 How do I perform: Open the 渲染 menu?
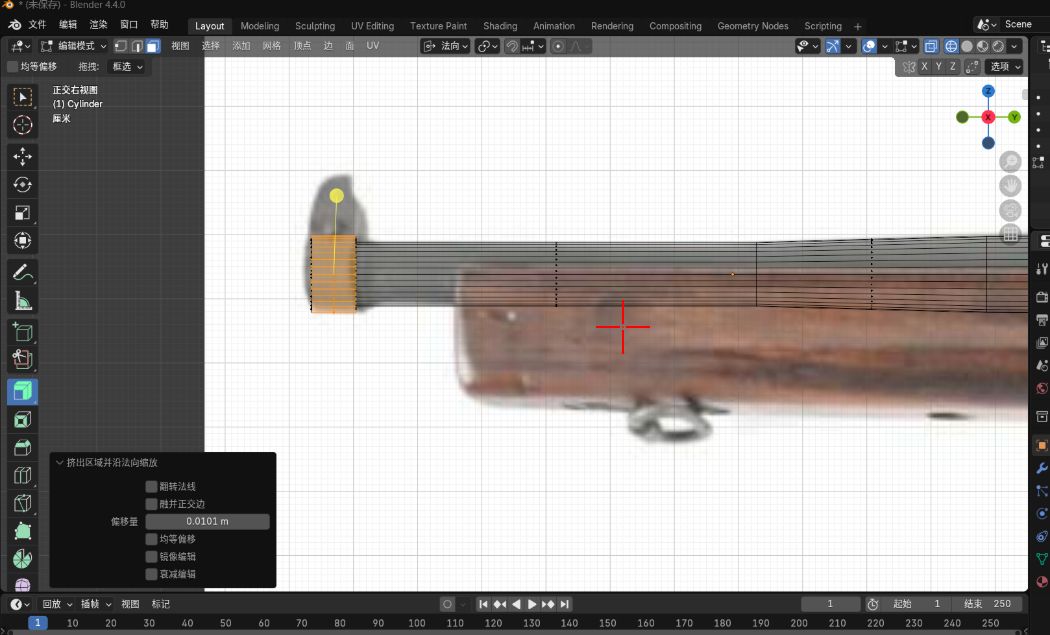pos(98,25)
